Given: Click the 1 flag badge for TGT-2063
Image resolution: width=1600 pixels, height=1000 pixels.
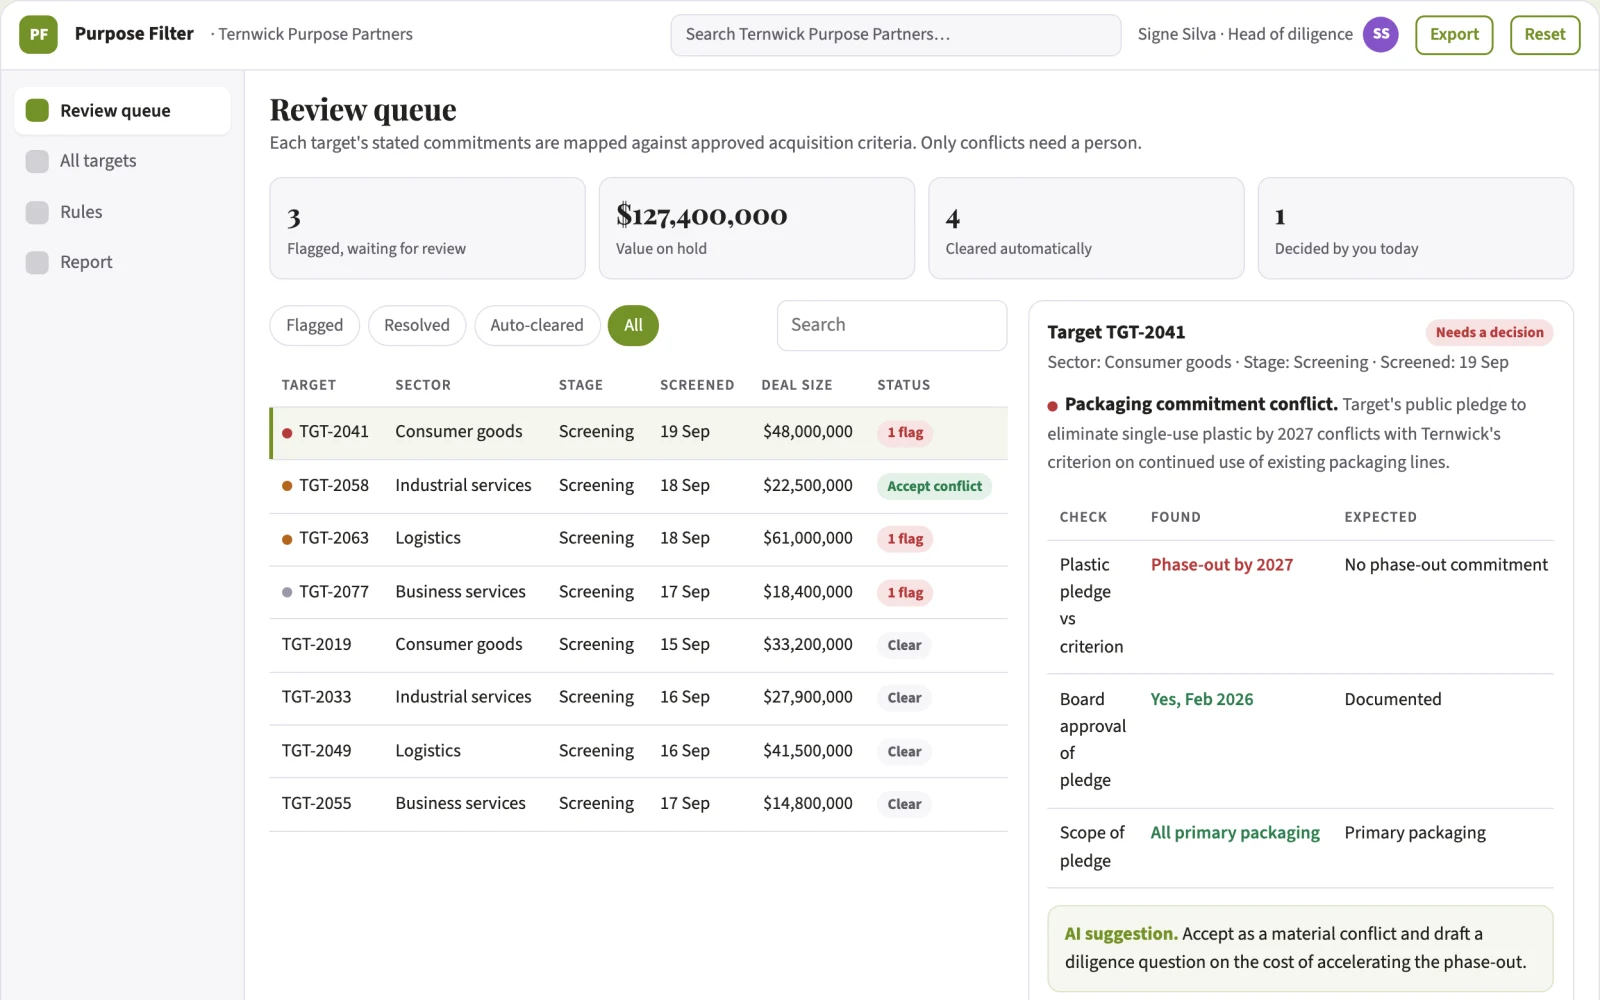Looking at the screenshot, I should tap(905, 539).
